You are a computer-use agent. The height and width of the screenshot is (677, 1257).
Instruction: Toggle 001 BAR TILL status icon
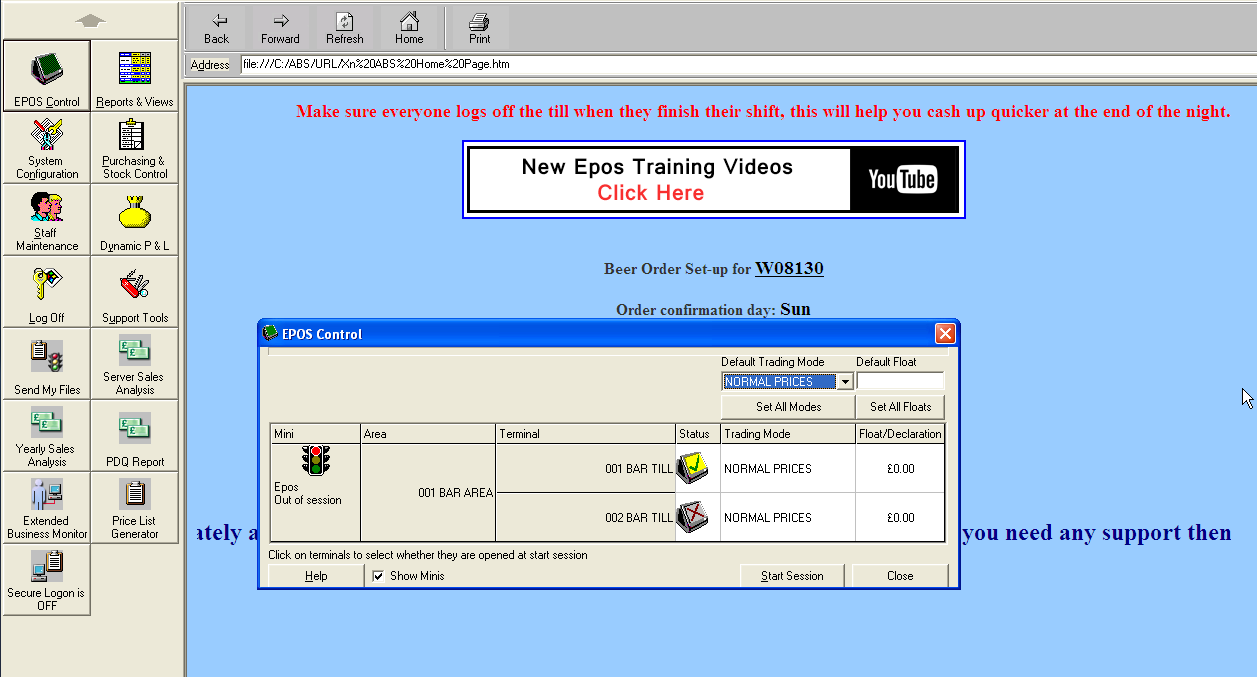pyautogui.click(x=693, y=468)
